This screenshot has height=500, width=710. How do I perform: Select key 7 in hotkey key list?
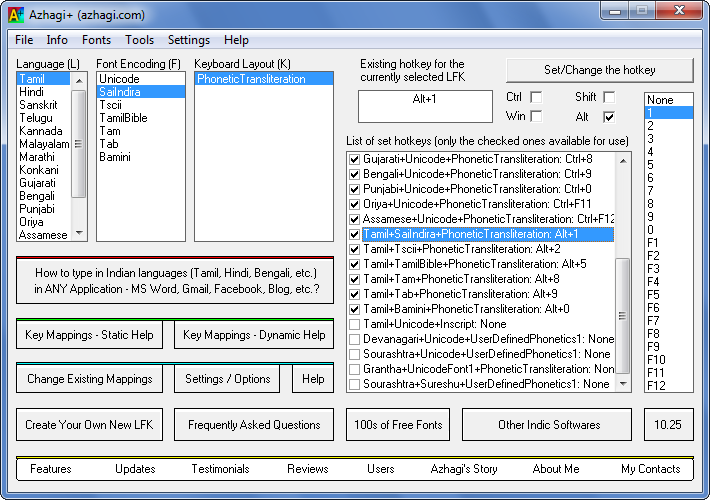[669, 191]
